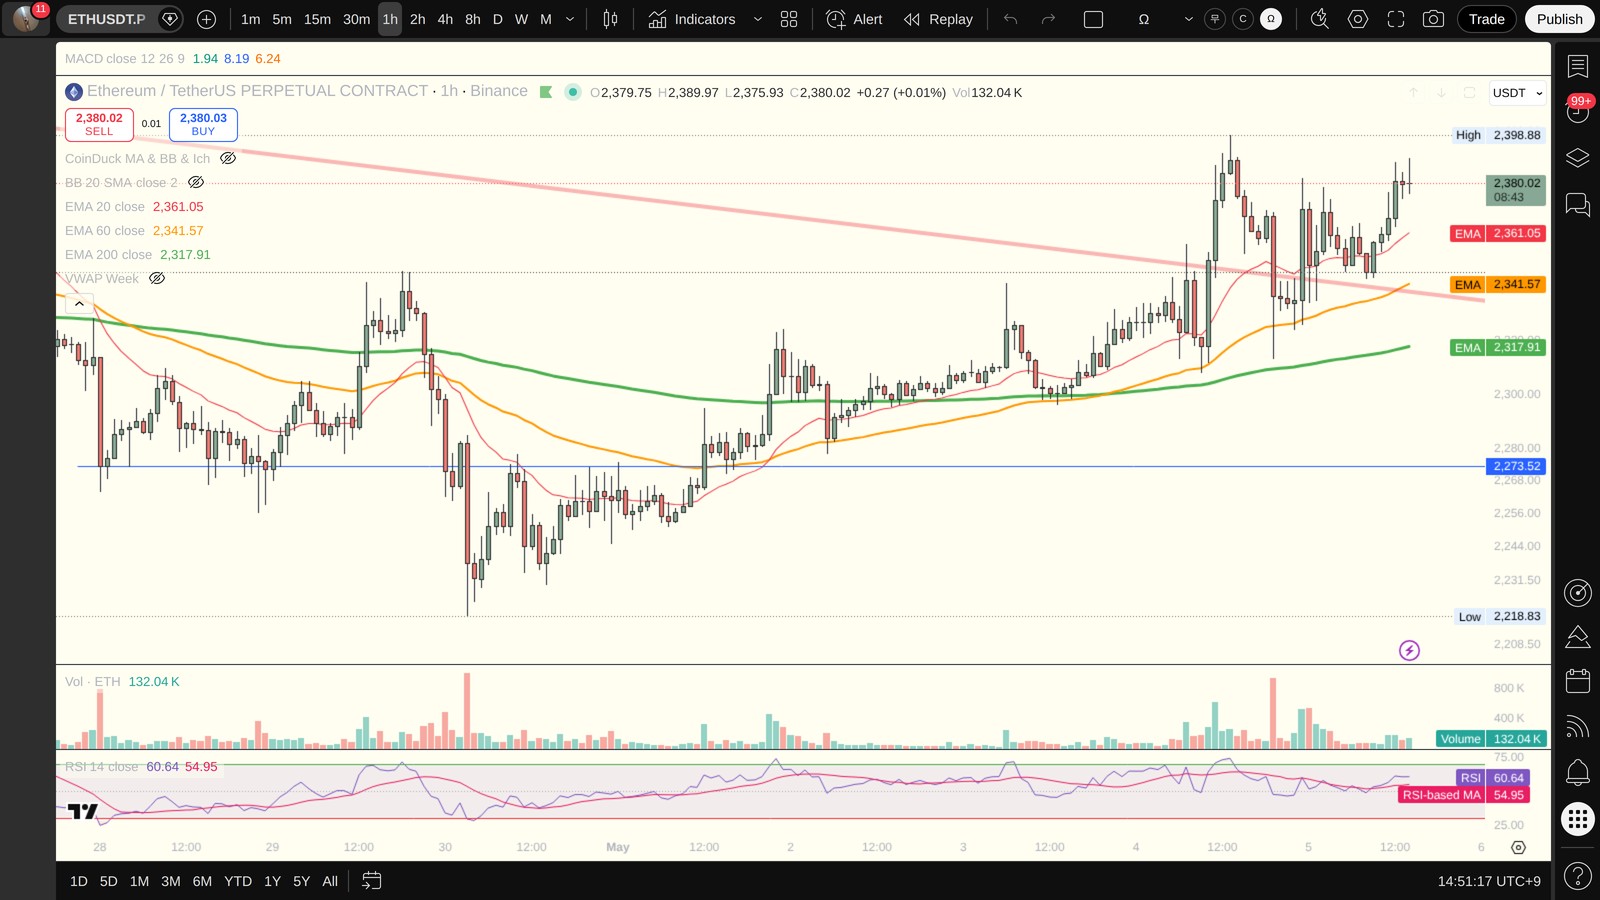Open the layout setup square icon

pos(1093,19)
